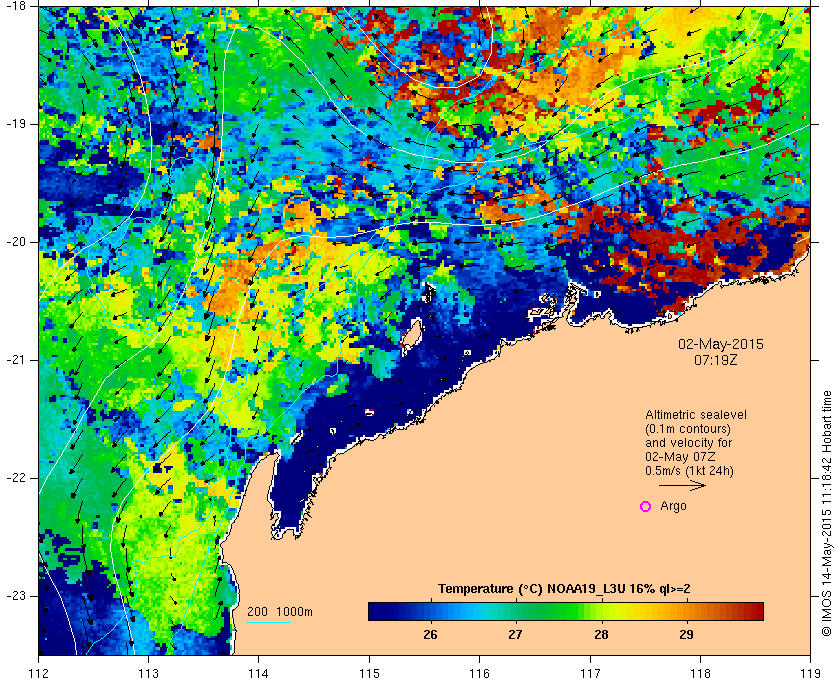840x680 pixels.
Task: Click the IMOS copyright timestamp text
Action: [827, 513]
